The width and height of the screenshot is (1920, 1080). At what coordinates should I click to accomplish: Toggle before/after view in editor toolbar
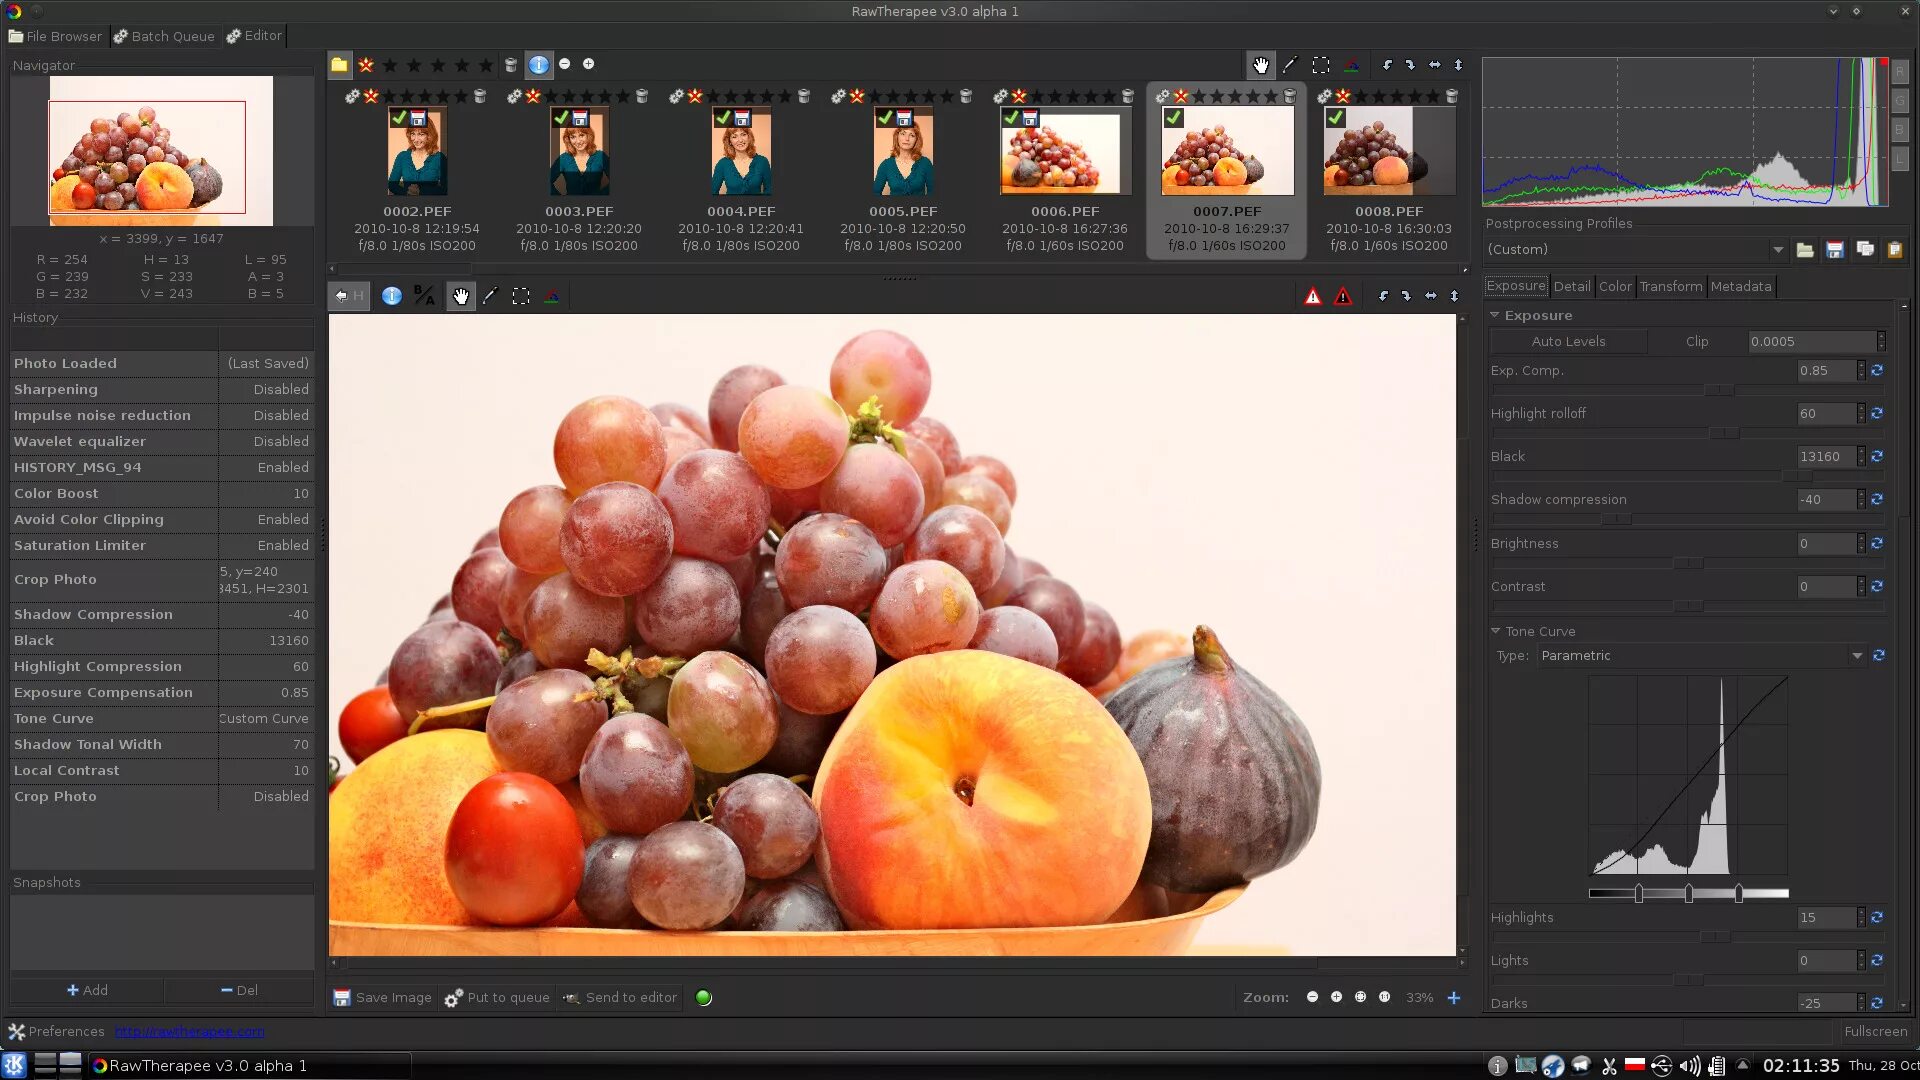coord(424,296)
